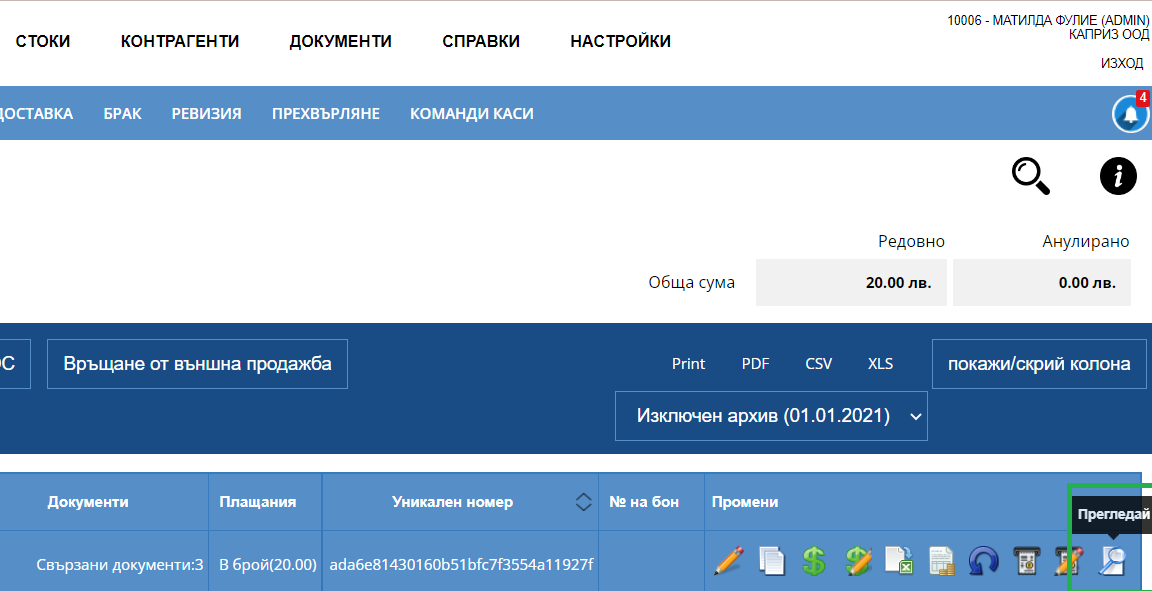Click the document with coins icon
The height and width of the screenshot is (591, 1152).
pos(941,561)
